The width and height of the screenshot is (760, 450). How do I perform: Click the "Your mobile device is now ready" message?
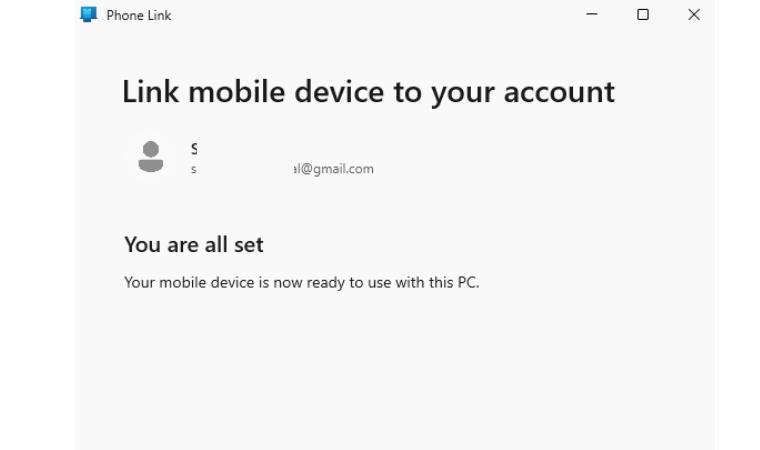click(x=301, y=283)
